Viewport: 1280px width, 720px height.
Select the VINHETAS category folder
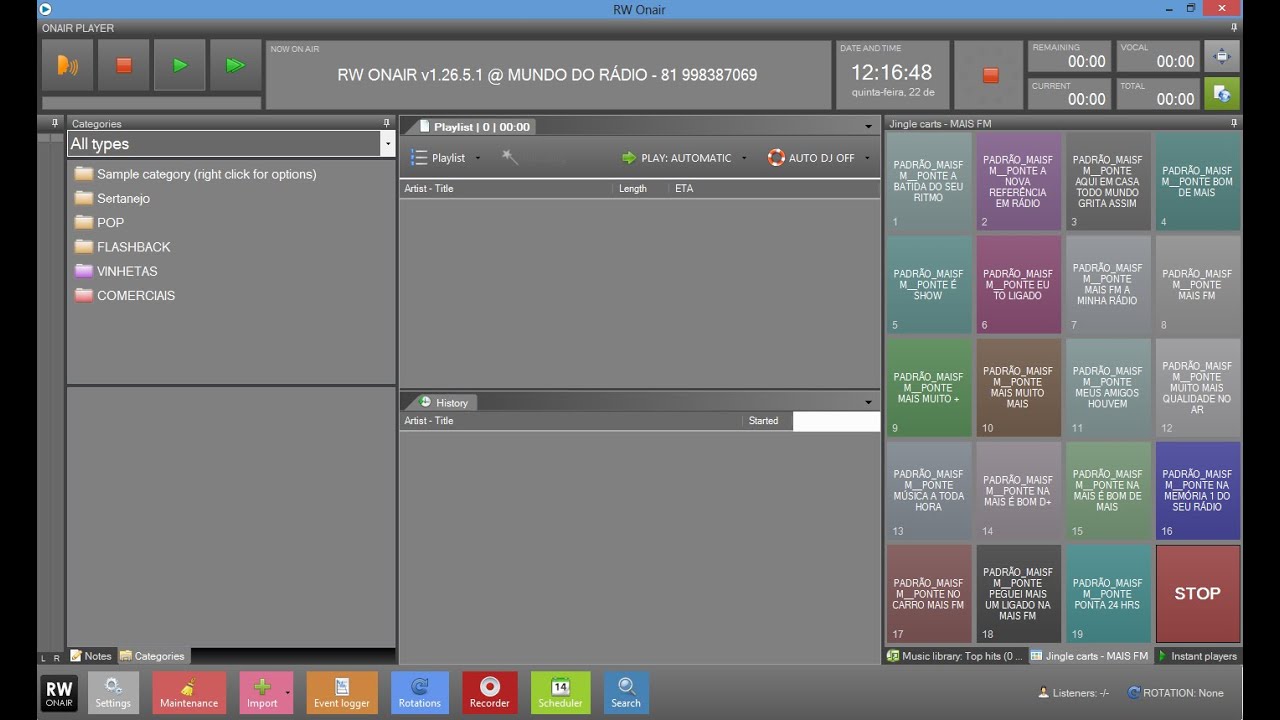116,271
